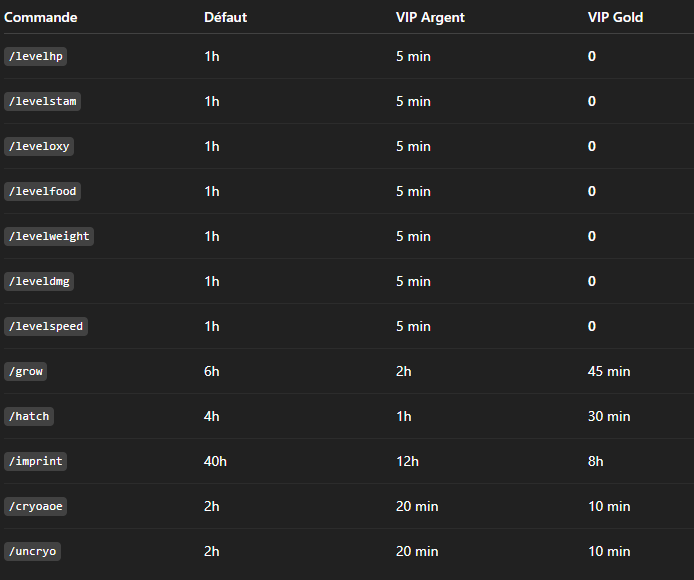Select the /imprint command tag
Screen dimensions: 694x580
36,461
